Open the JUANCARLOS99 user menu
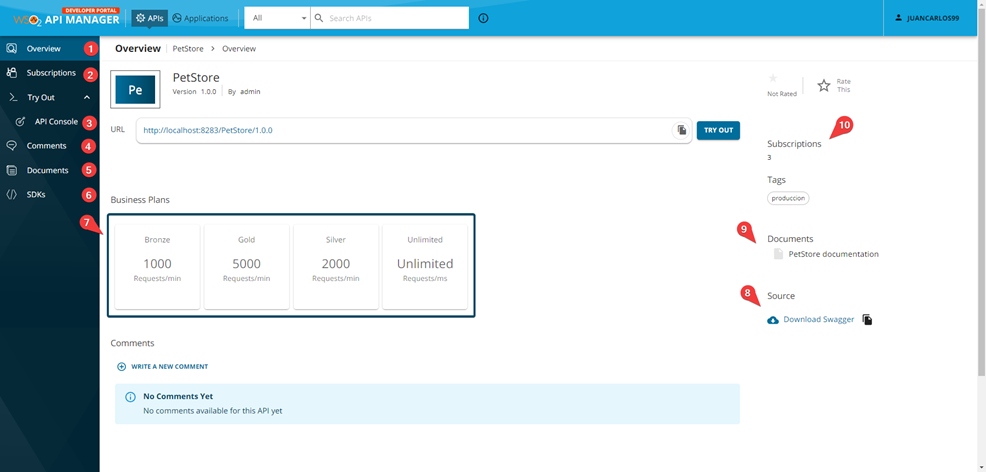 click(x=927, y=18)
